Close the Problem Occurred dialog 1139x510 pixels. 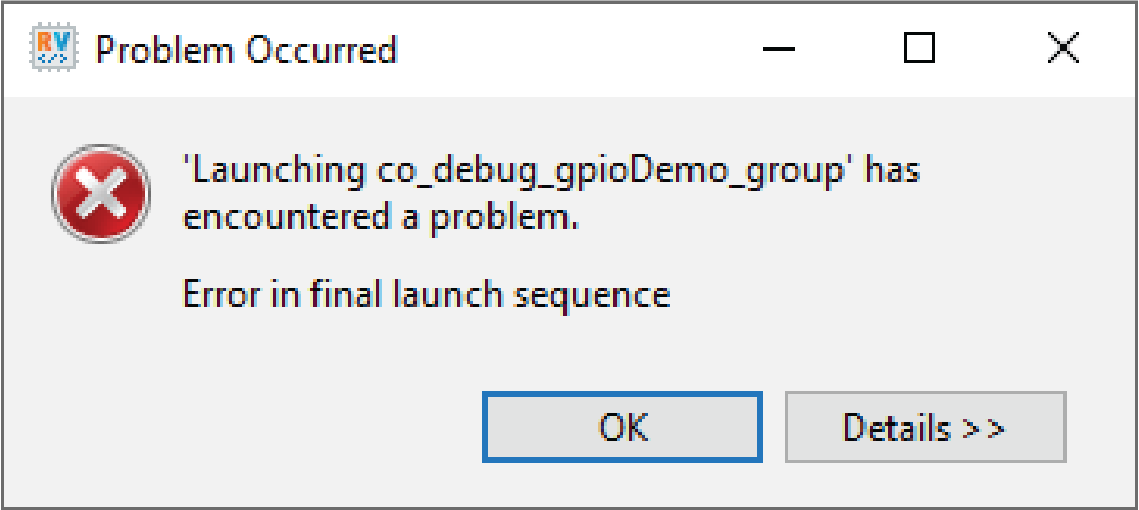(1061, 49)
